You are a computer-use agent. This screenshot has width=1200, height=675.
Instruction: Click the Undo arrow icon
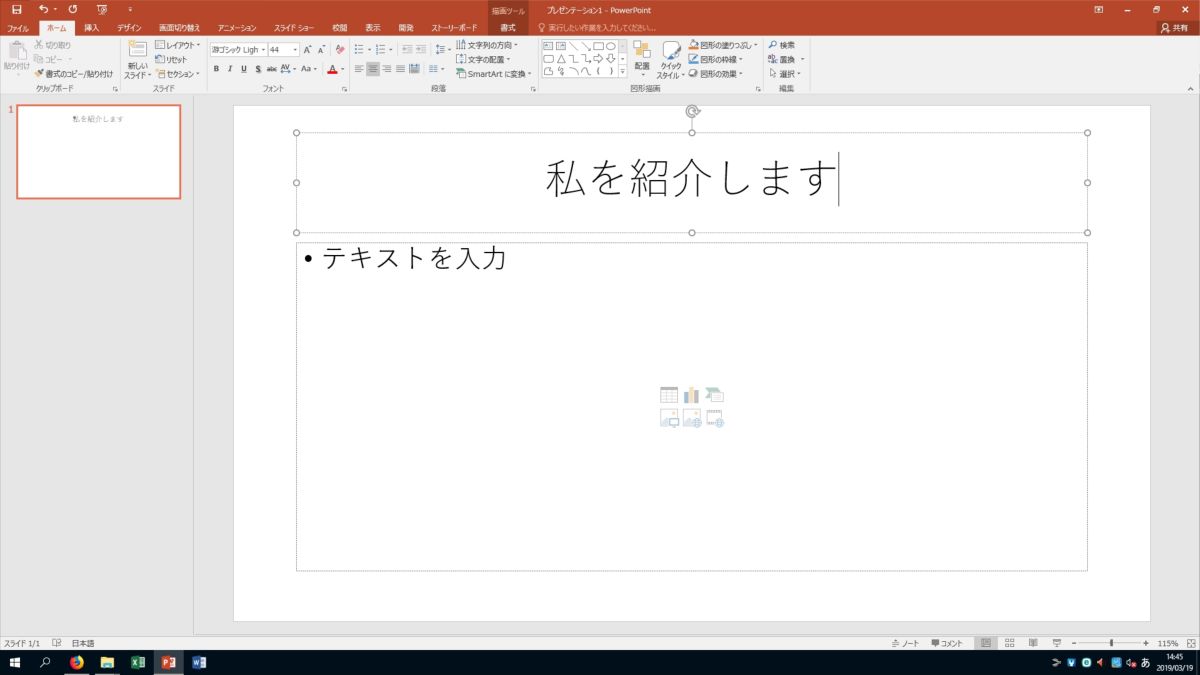43,9
